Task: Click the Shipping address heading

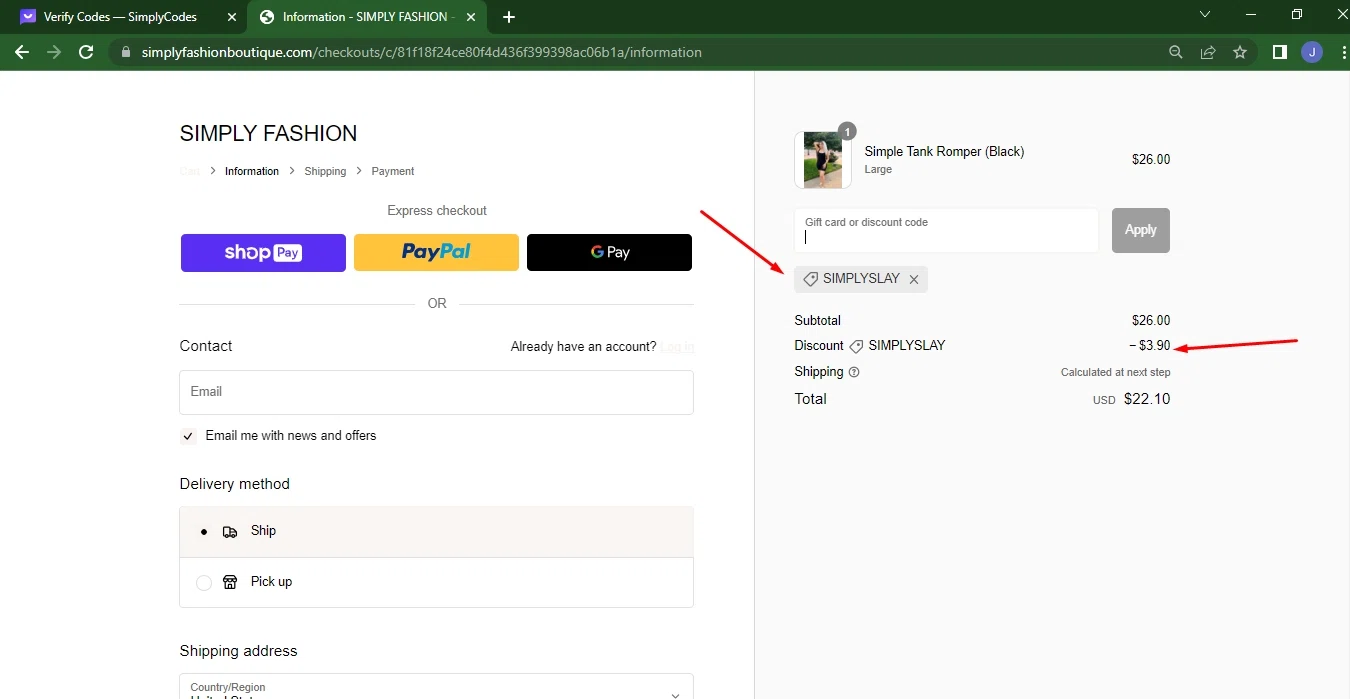Action: pos(238,651)
